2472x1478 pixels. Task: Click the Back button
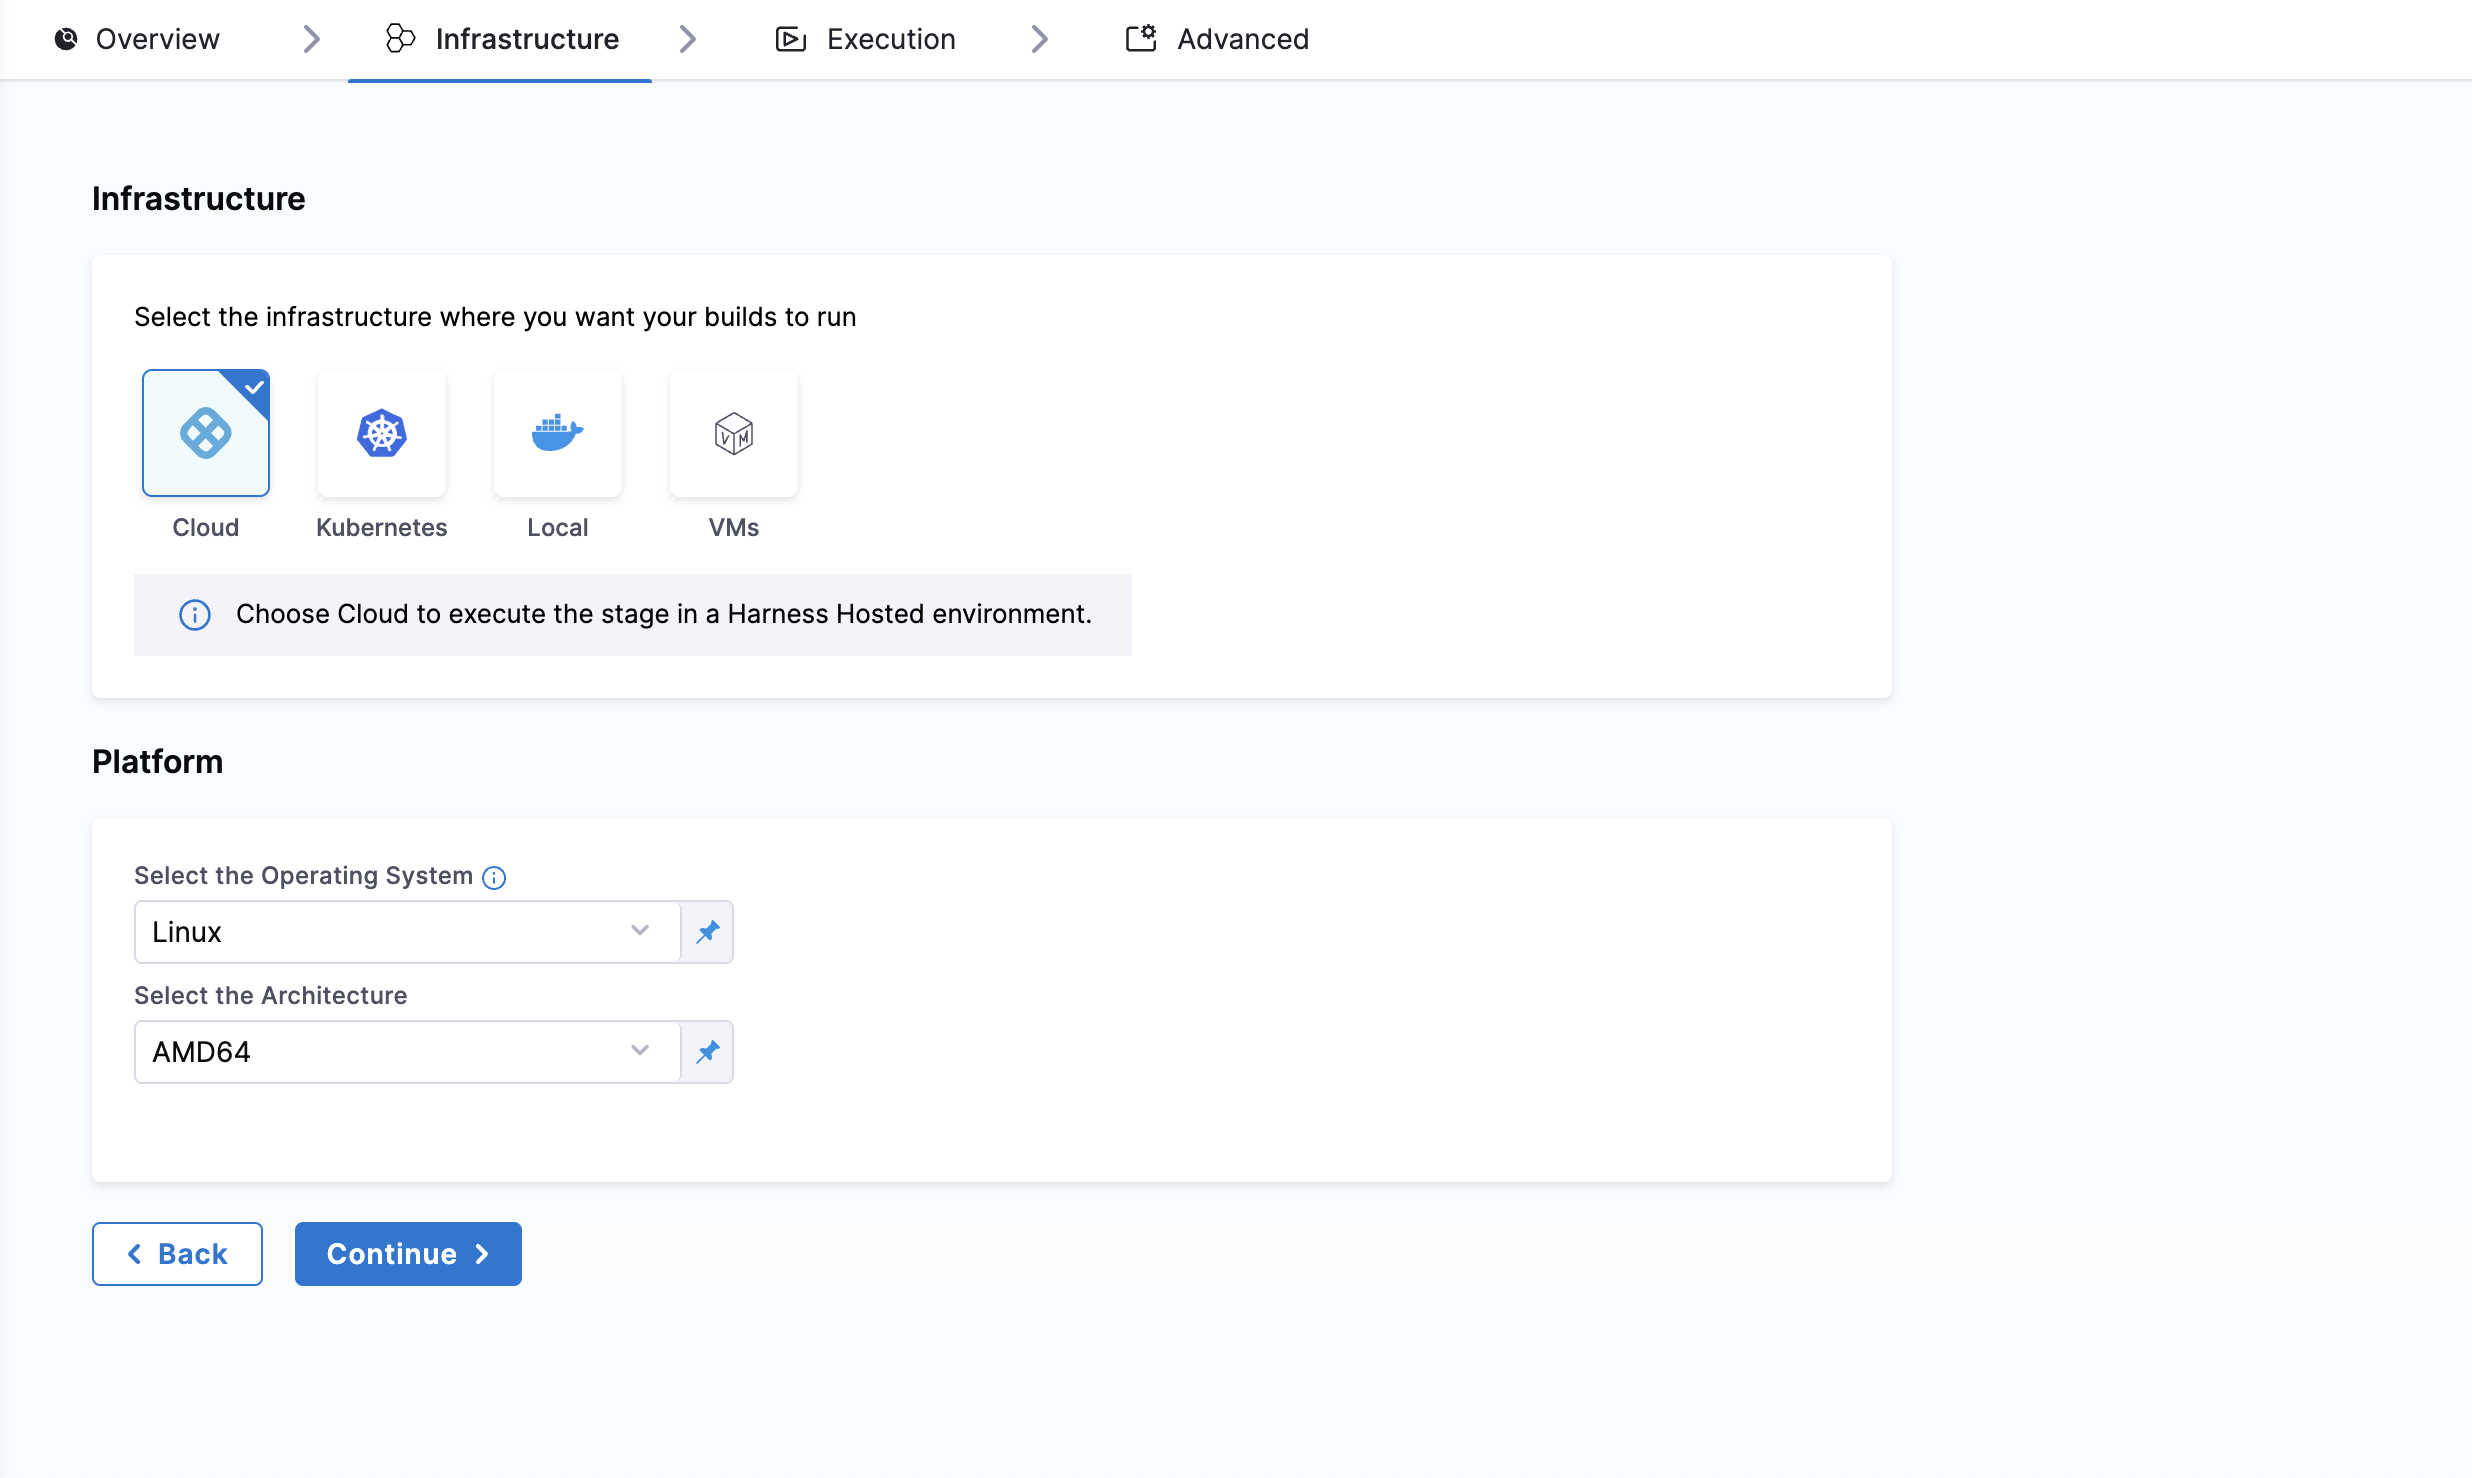[x=177, y=1254]
